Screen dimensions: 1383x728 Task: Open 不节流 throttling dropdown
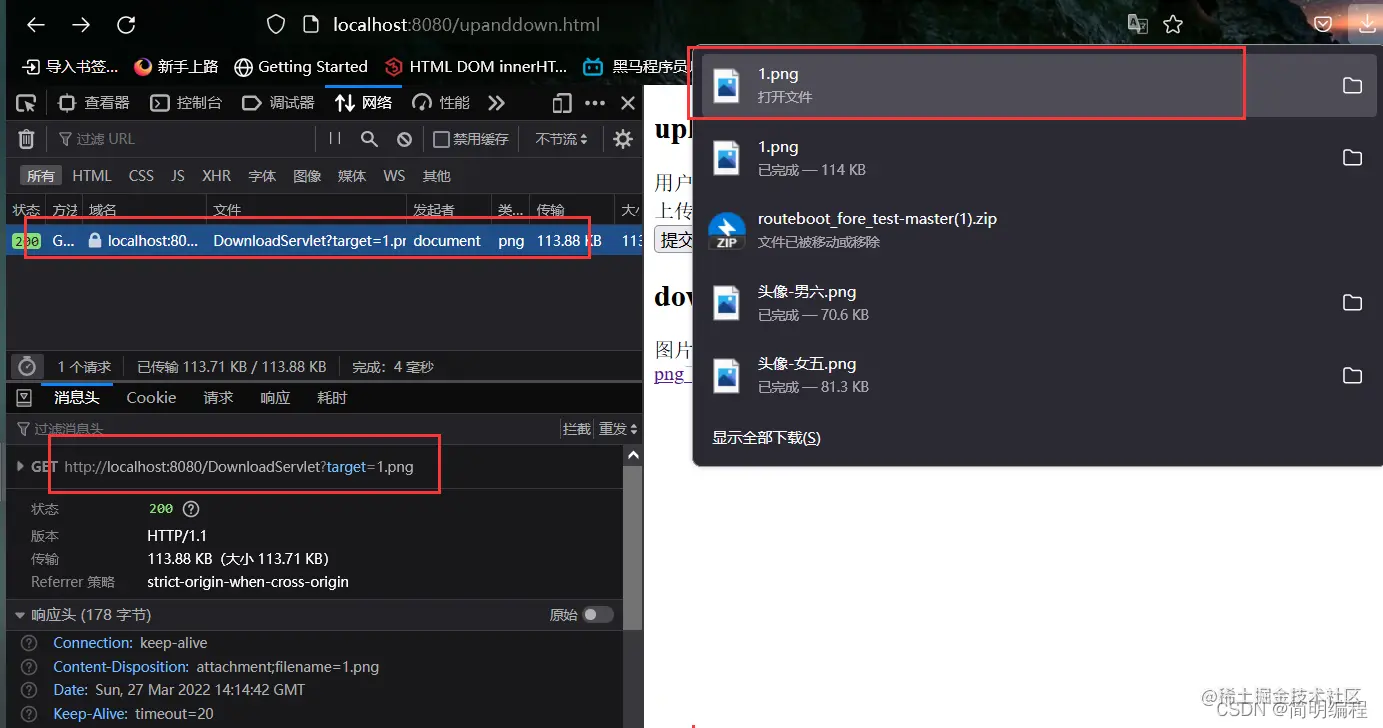coord(561,139)
